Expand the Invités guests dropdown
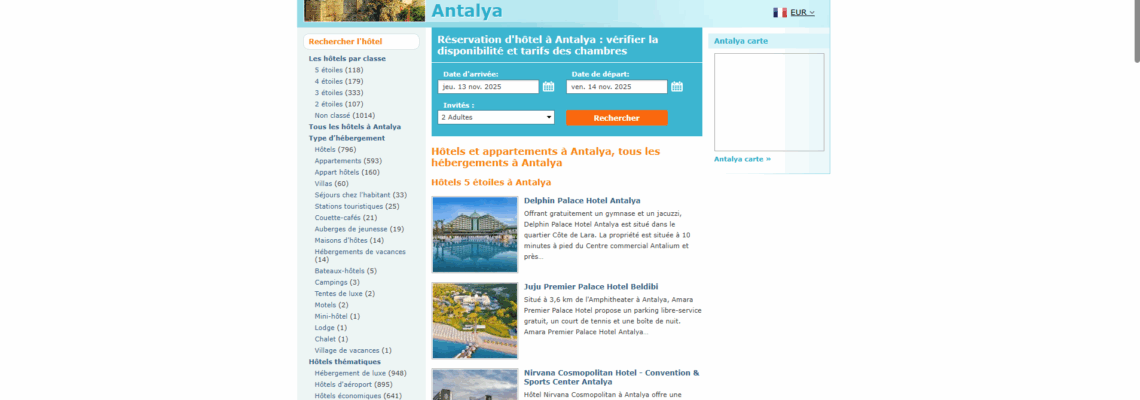Screen dimensions: 1140x400 pos(496,117)
